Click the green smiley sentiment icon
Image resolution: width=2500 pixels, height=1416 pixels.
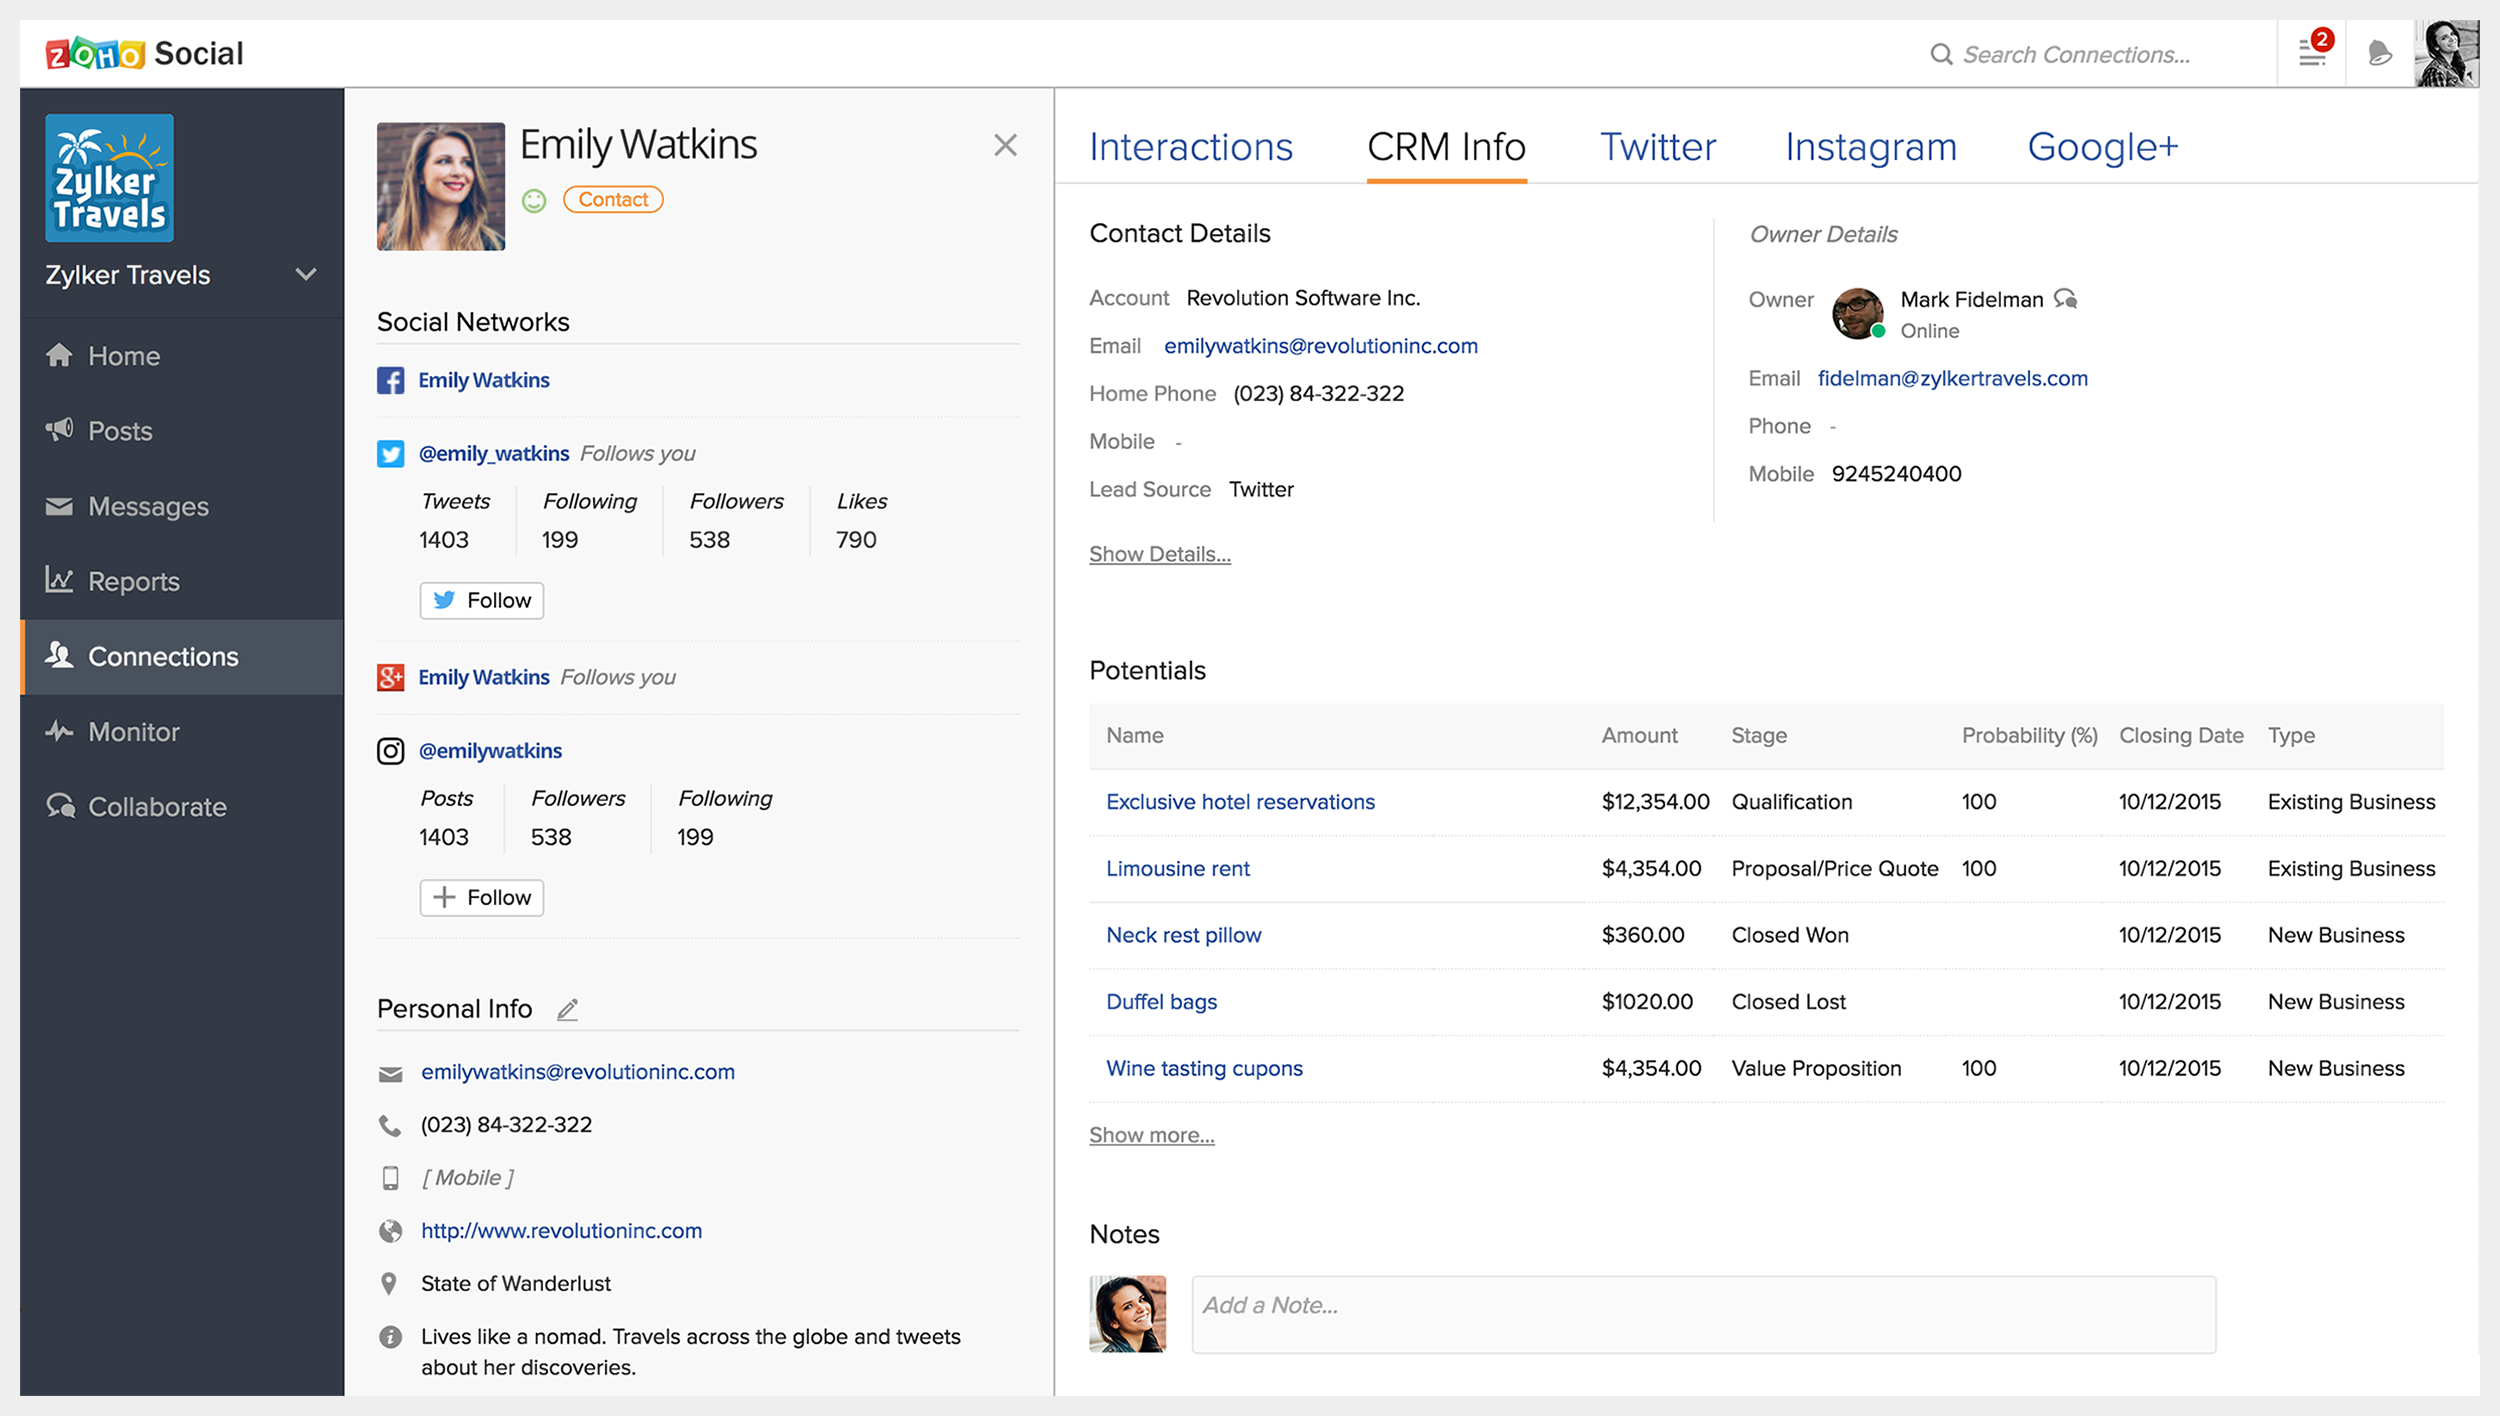point(534,201)
